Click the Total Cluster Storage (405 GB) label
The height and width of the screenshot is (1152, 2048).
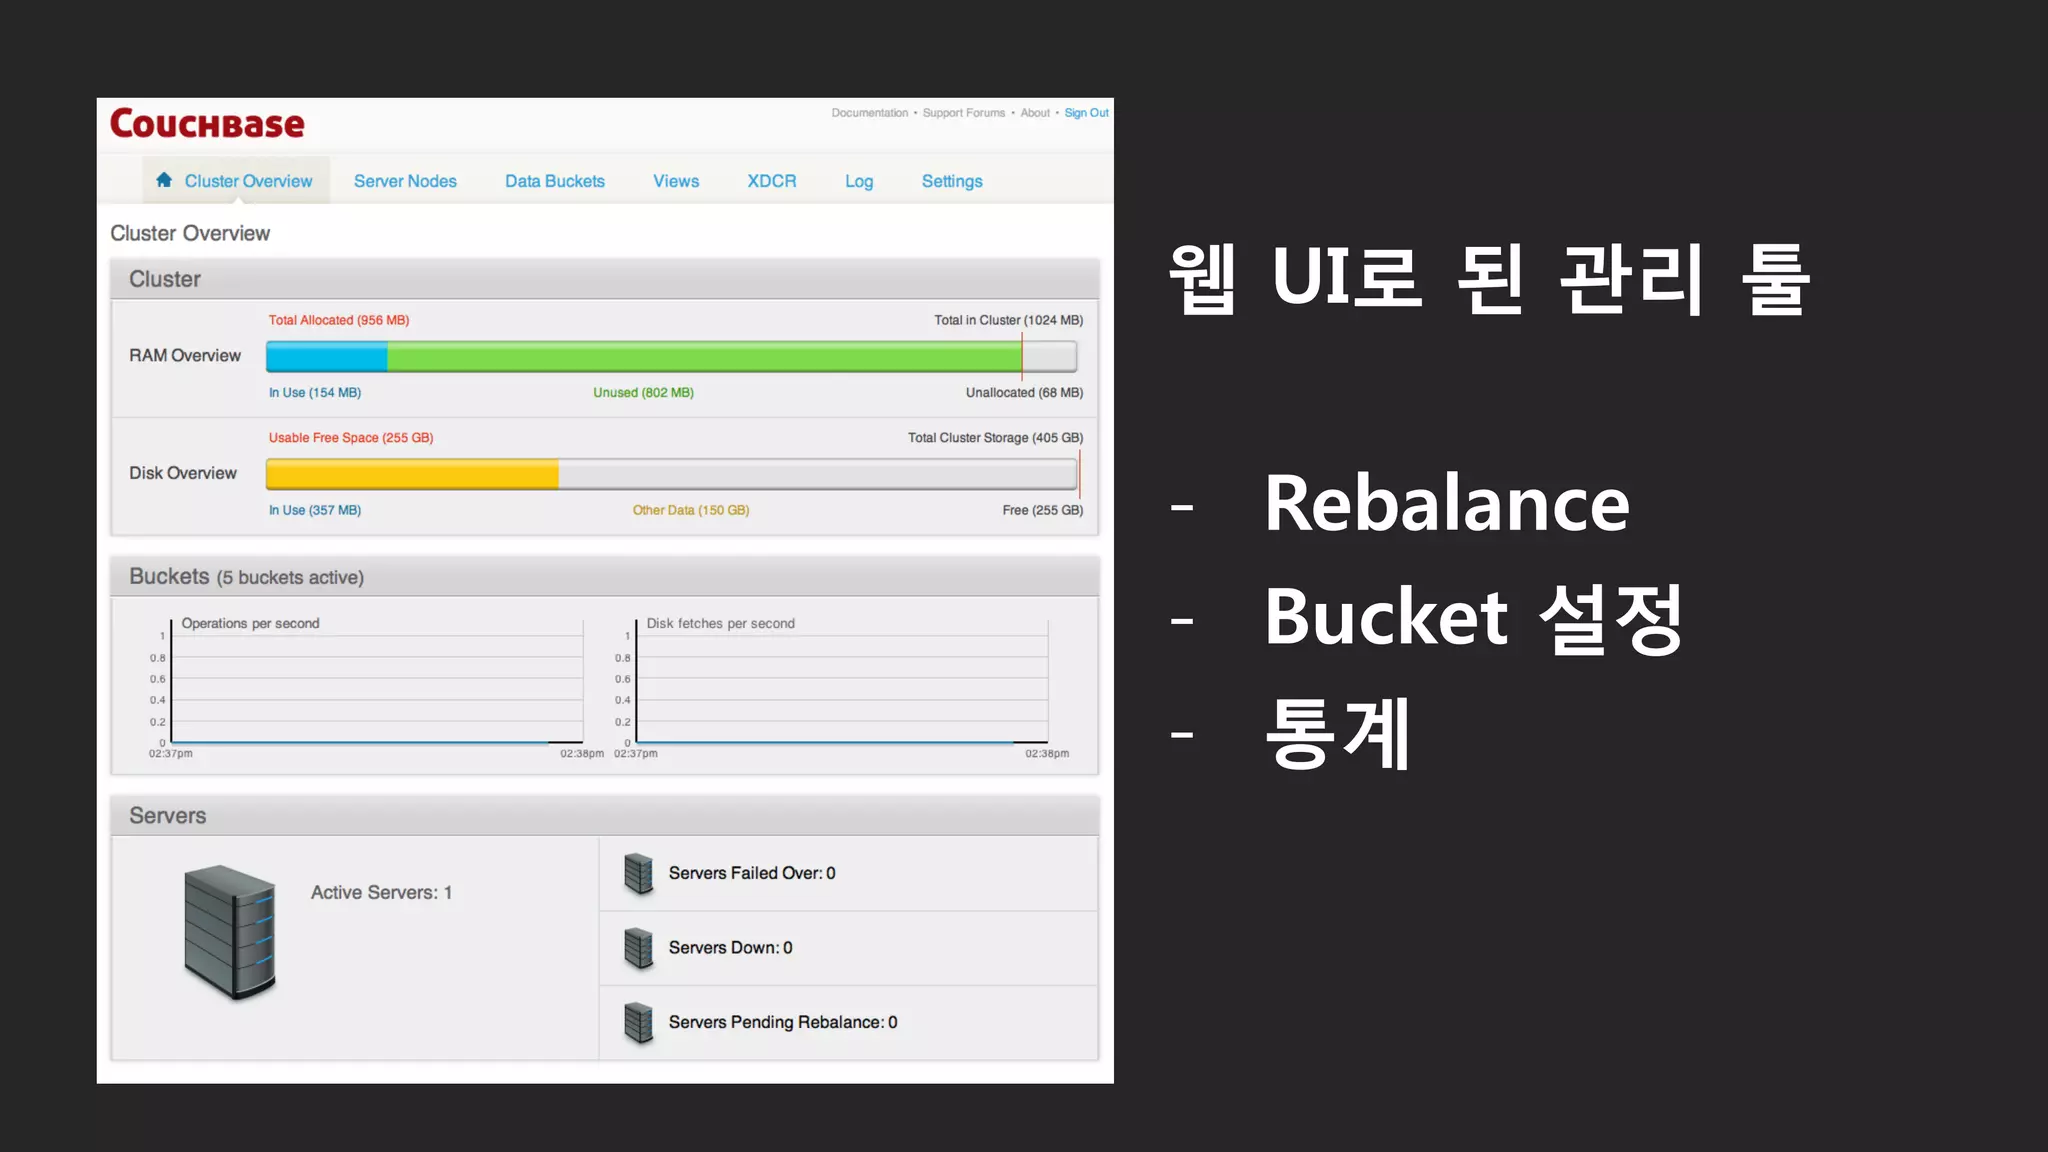tap(995, 438)
